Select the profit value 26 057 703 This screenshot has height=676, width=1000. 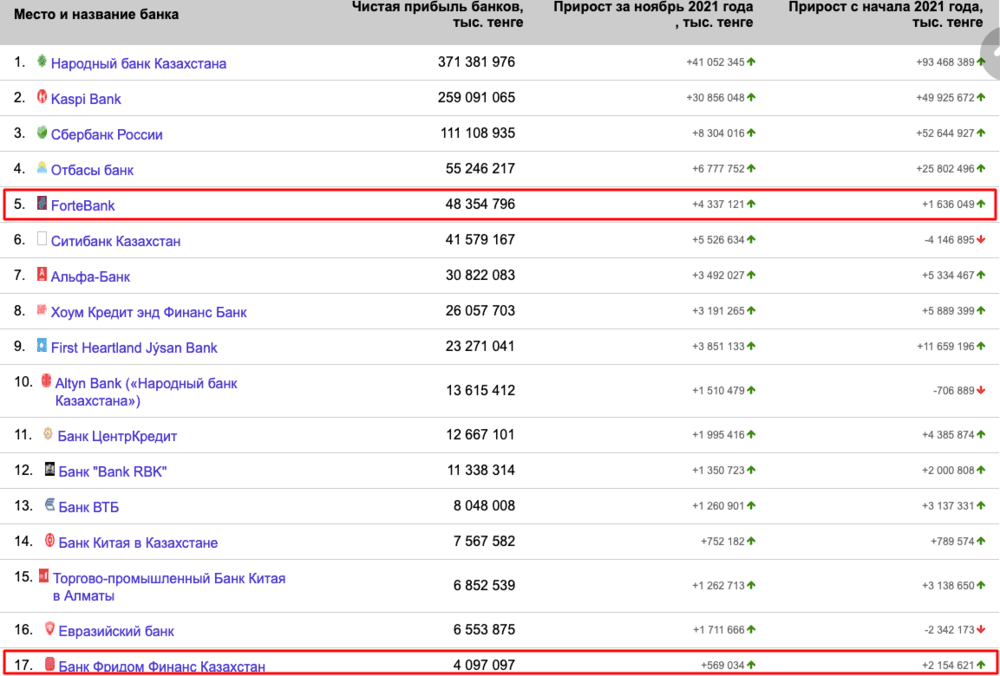pyautogui.click(x=480, y=311)
